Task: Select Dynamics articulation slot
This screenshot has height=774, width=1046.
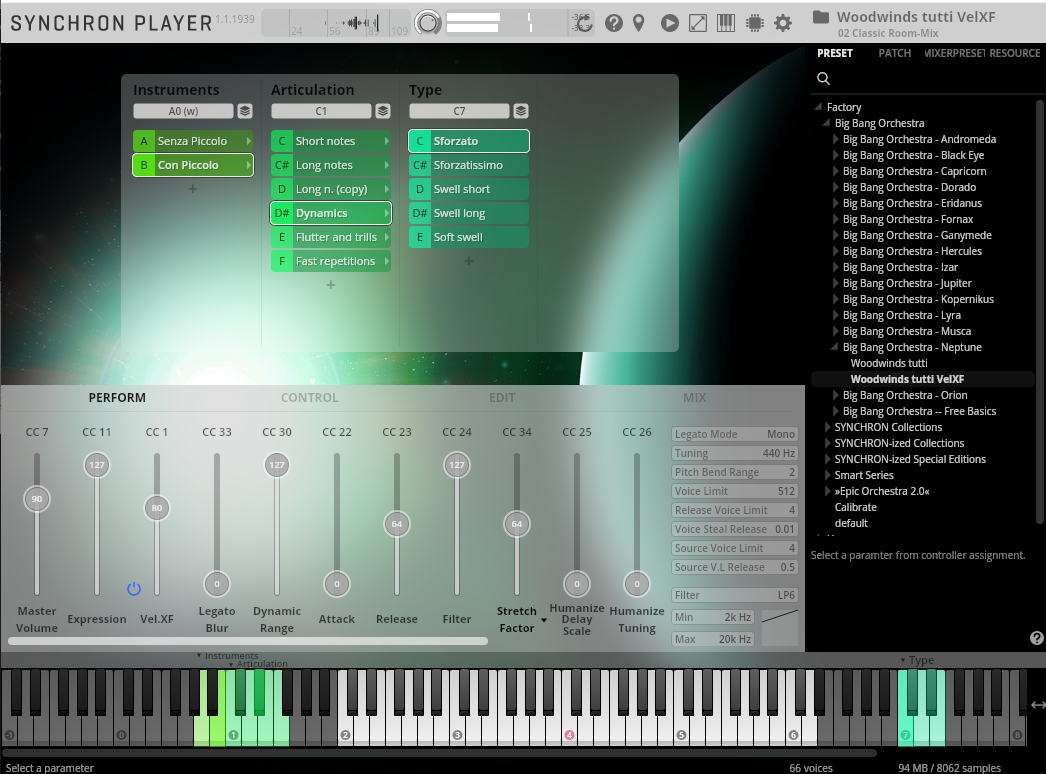Action: point(331,213)
